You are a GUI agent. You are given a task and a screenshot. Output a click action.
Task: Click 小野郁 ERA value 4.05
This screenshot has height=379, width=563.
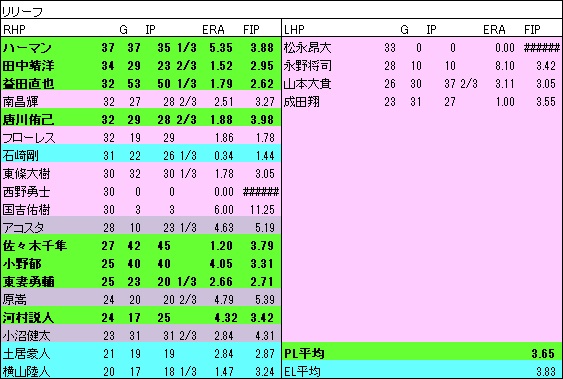pyautogui.click(x=221, y=264)
